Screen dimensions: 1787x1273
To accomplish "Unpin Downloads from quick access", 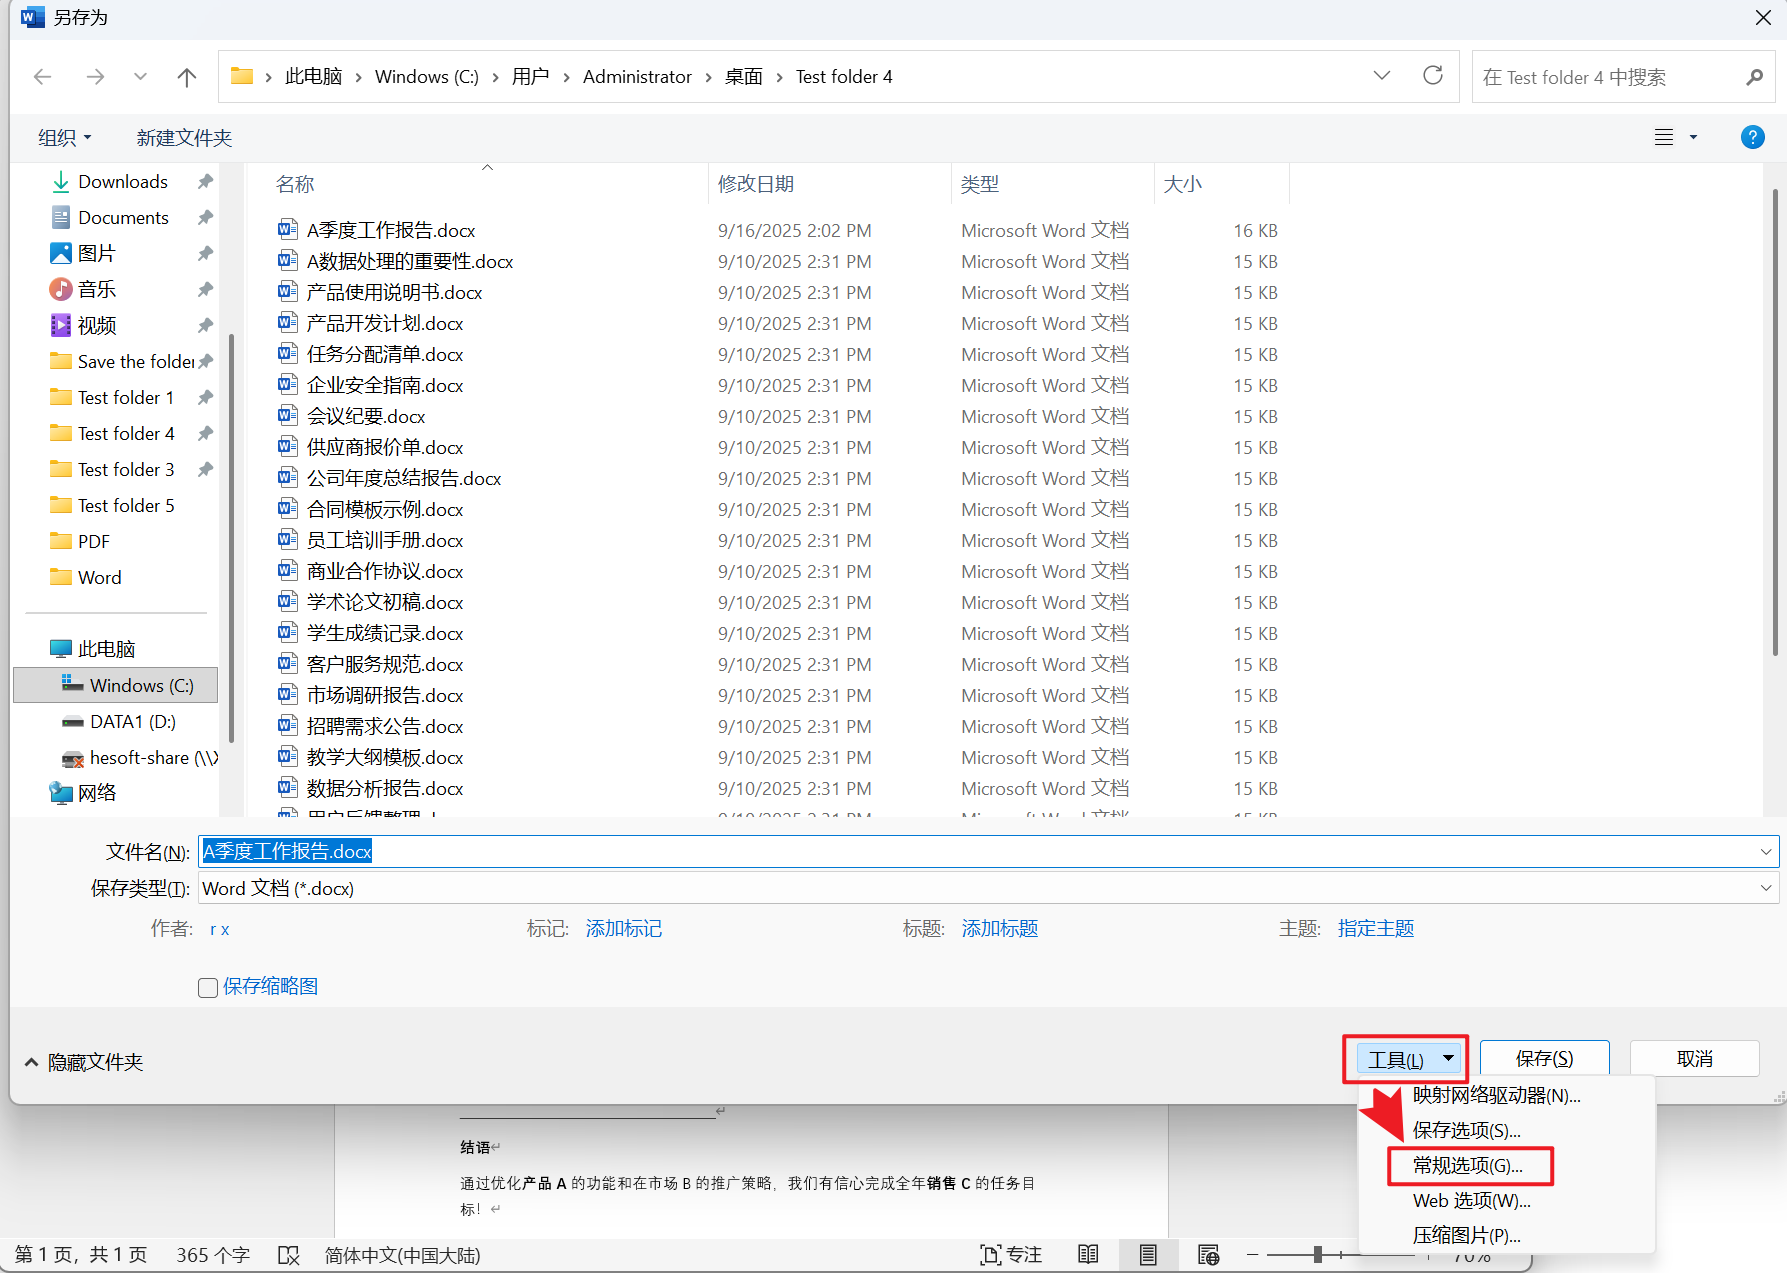I will pos(204,181).
